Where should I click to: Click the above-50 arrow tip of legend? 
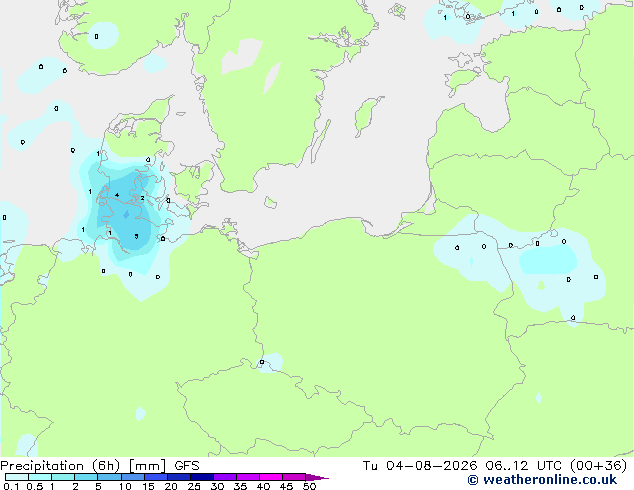coord(317,477)
